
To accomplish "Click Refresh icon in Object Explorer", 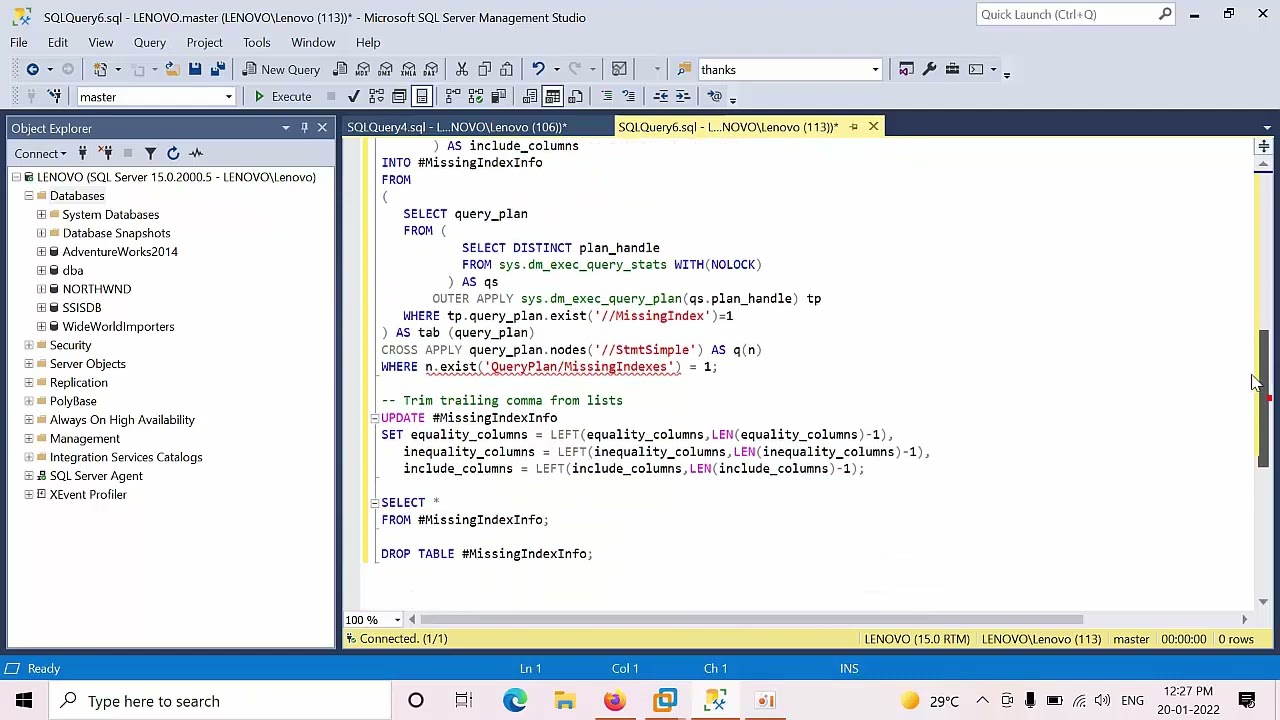I will pos(173,153).
